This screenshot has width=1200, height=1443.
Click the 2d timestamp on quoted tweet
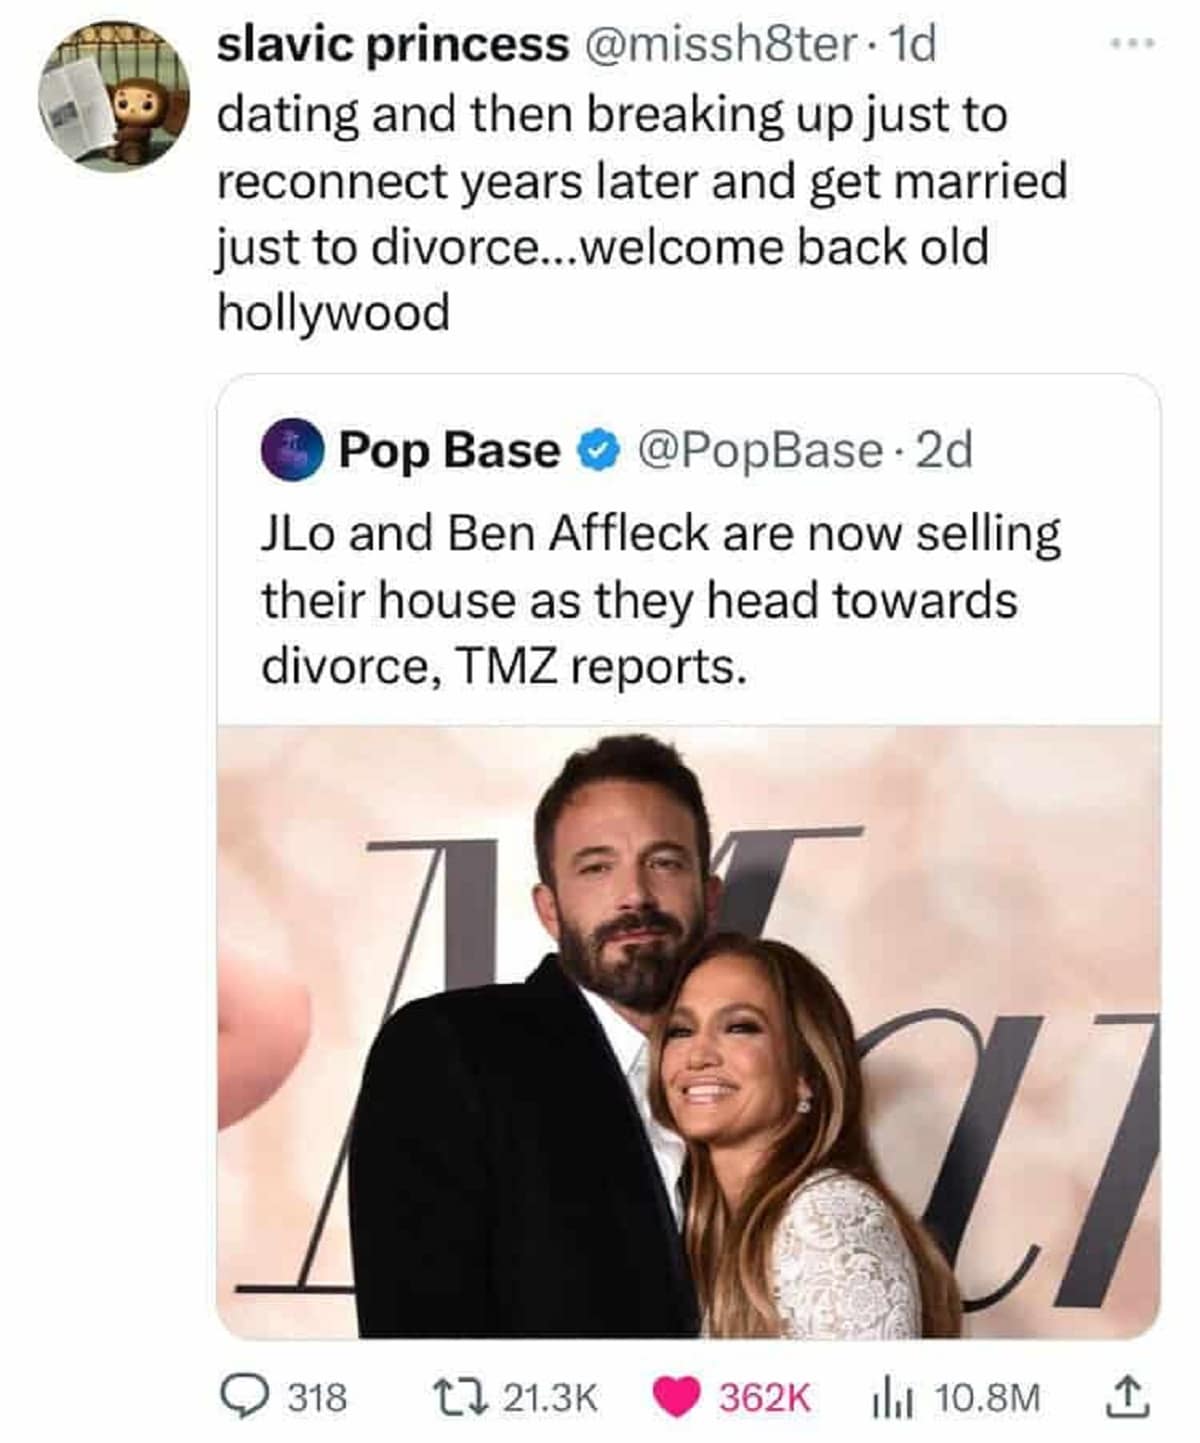pyautogui.click(x=944, y=451)
